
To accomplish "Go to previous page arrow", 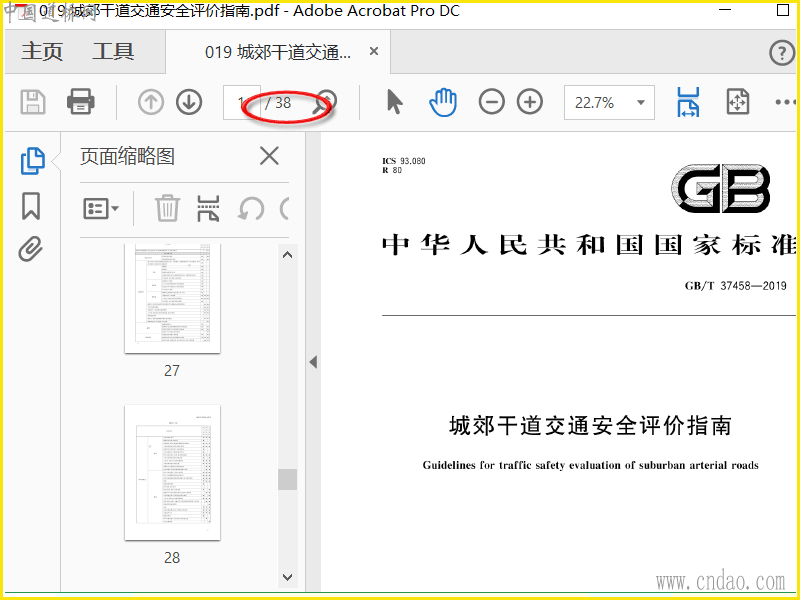I will click(151, 102).
